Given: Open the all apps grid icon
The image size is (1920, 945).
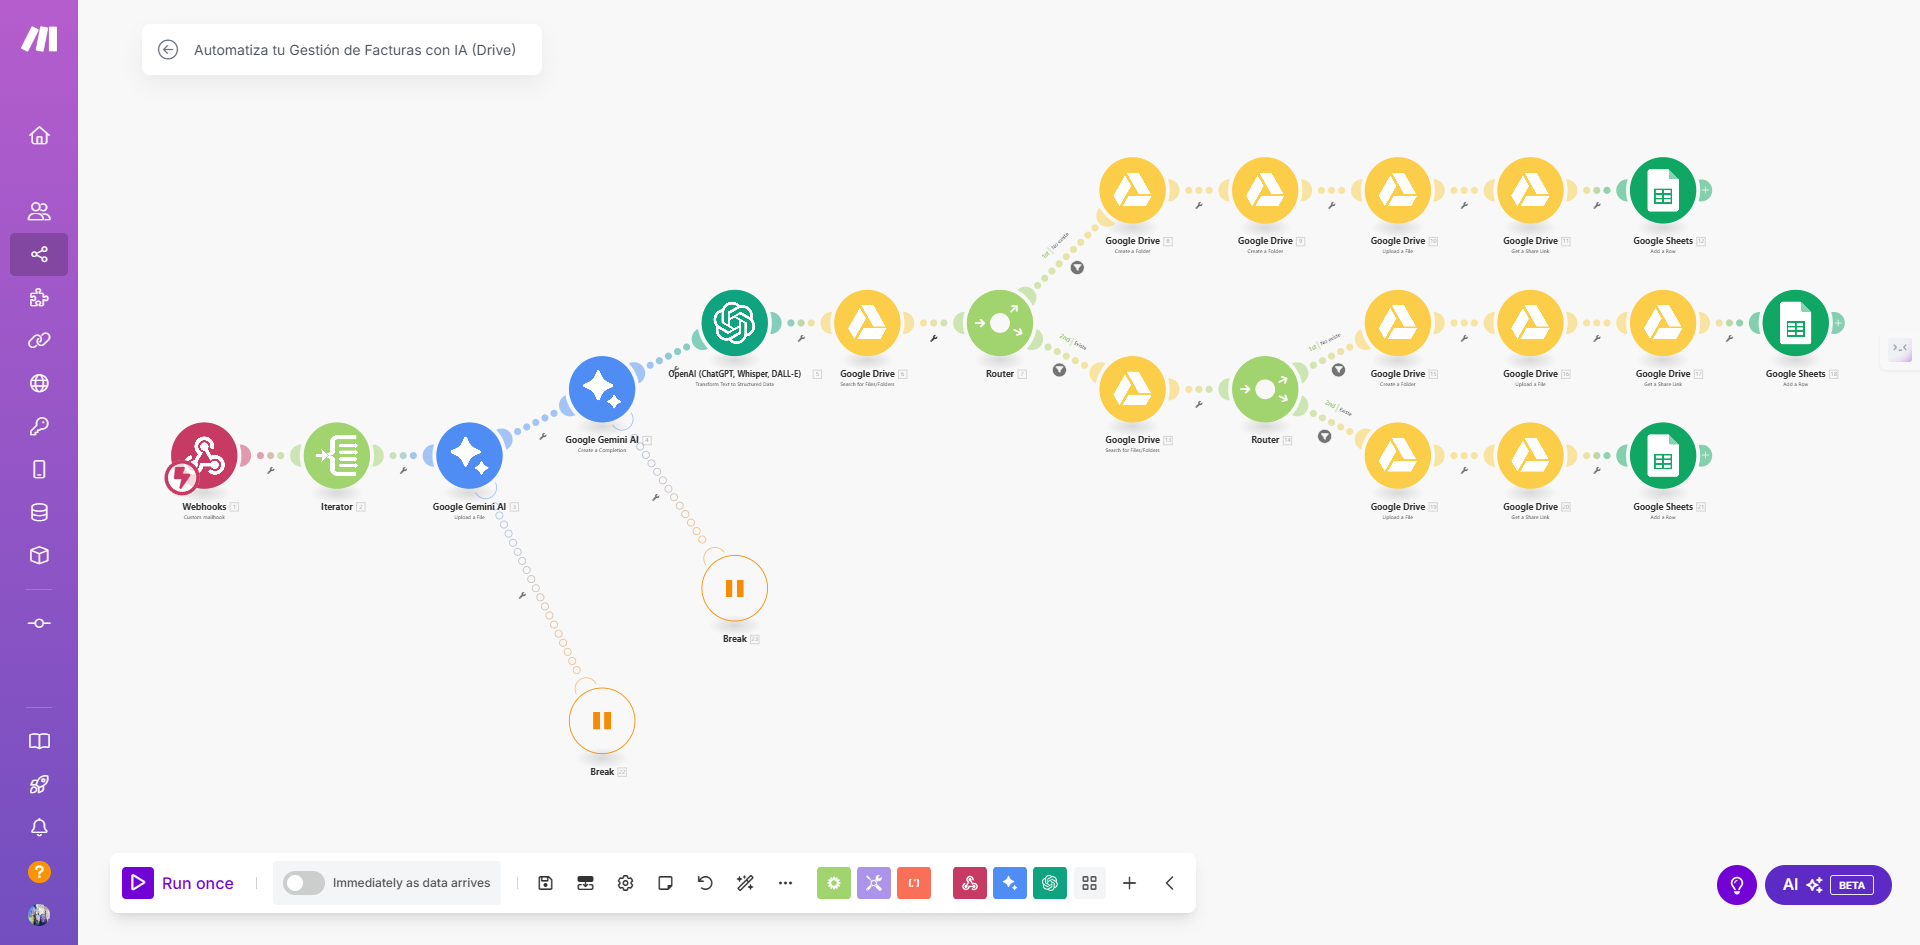Looking at the screenshot, I should [1090, 883].
